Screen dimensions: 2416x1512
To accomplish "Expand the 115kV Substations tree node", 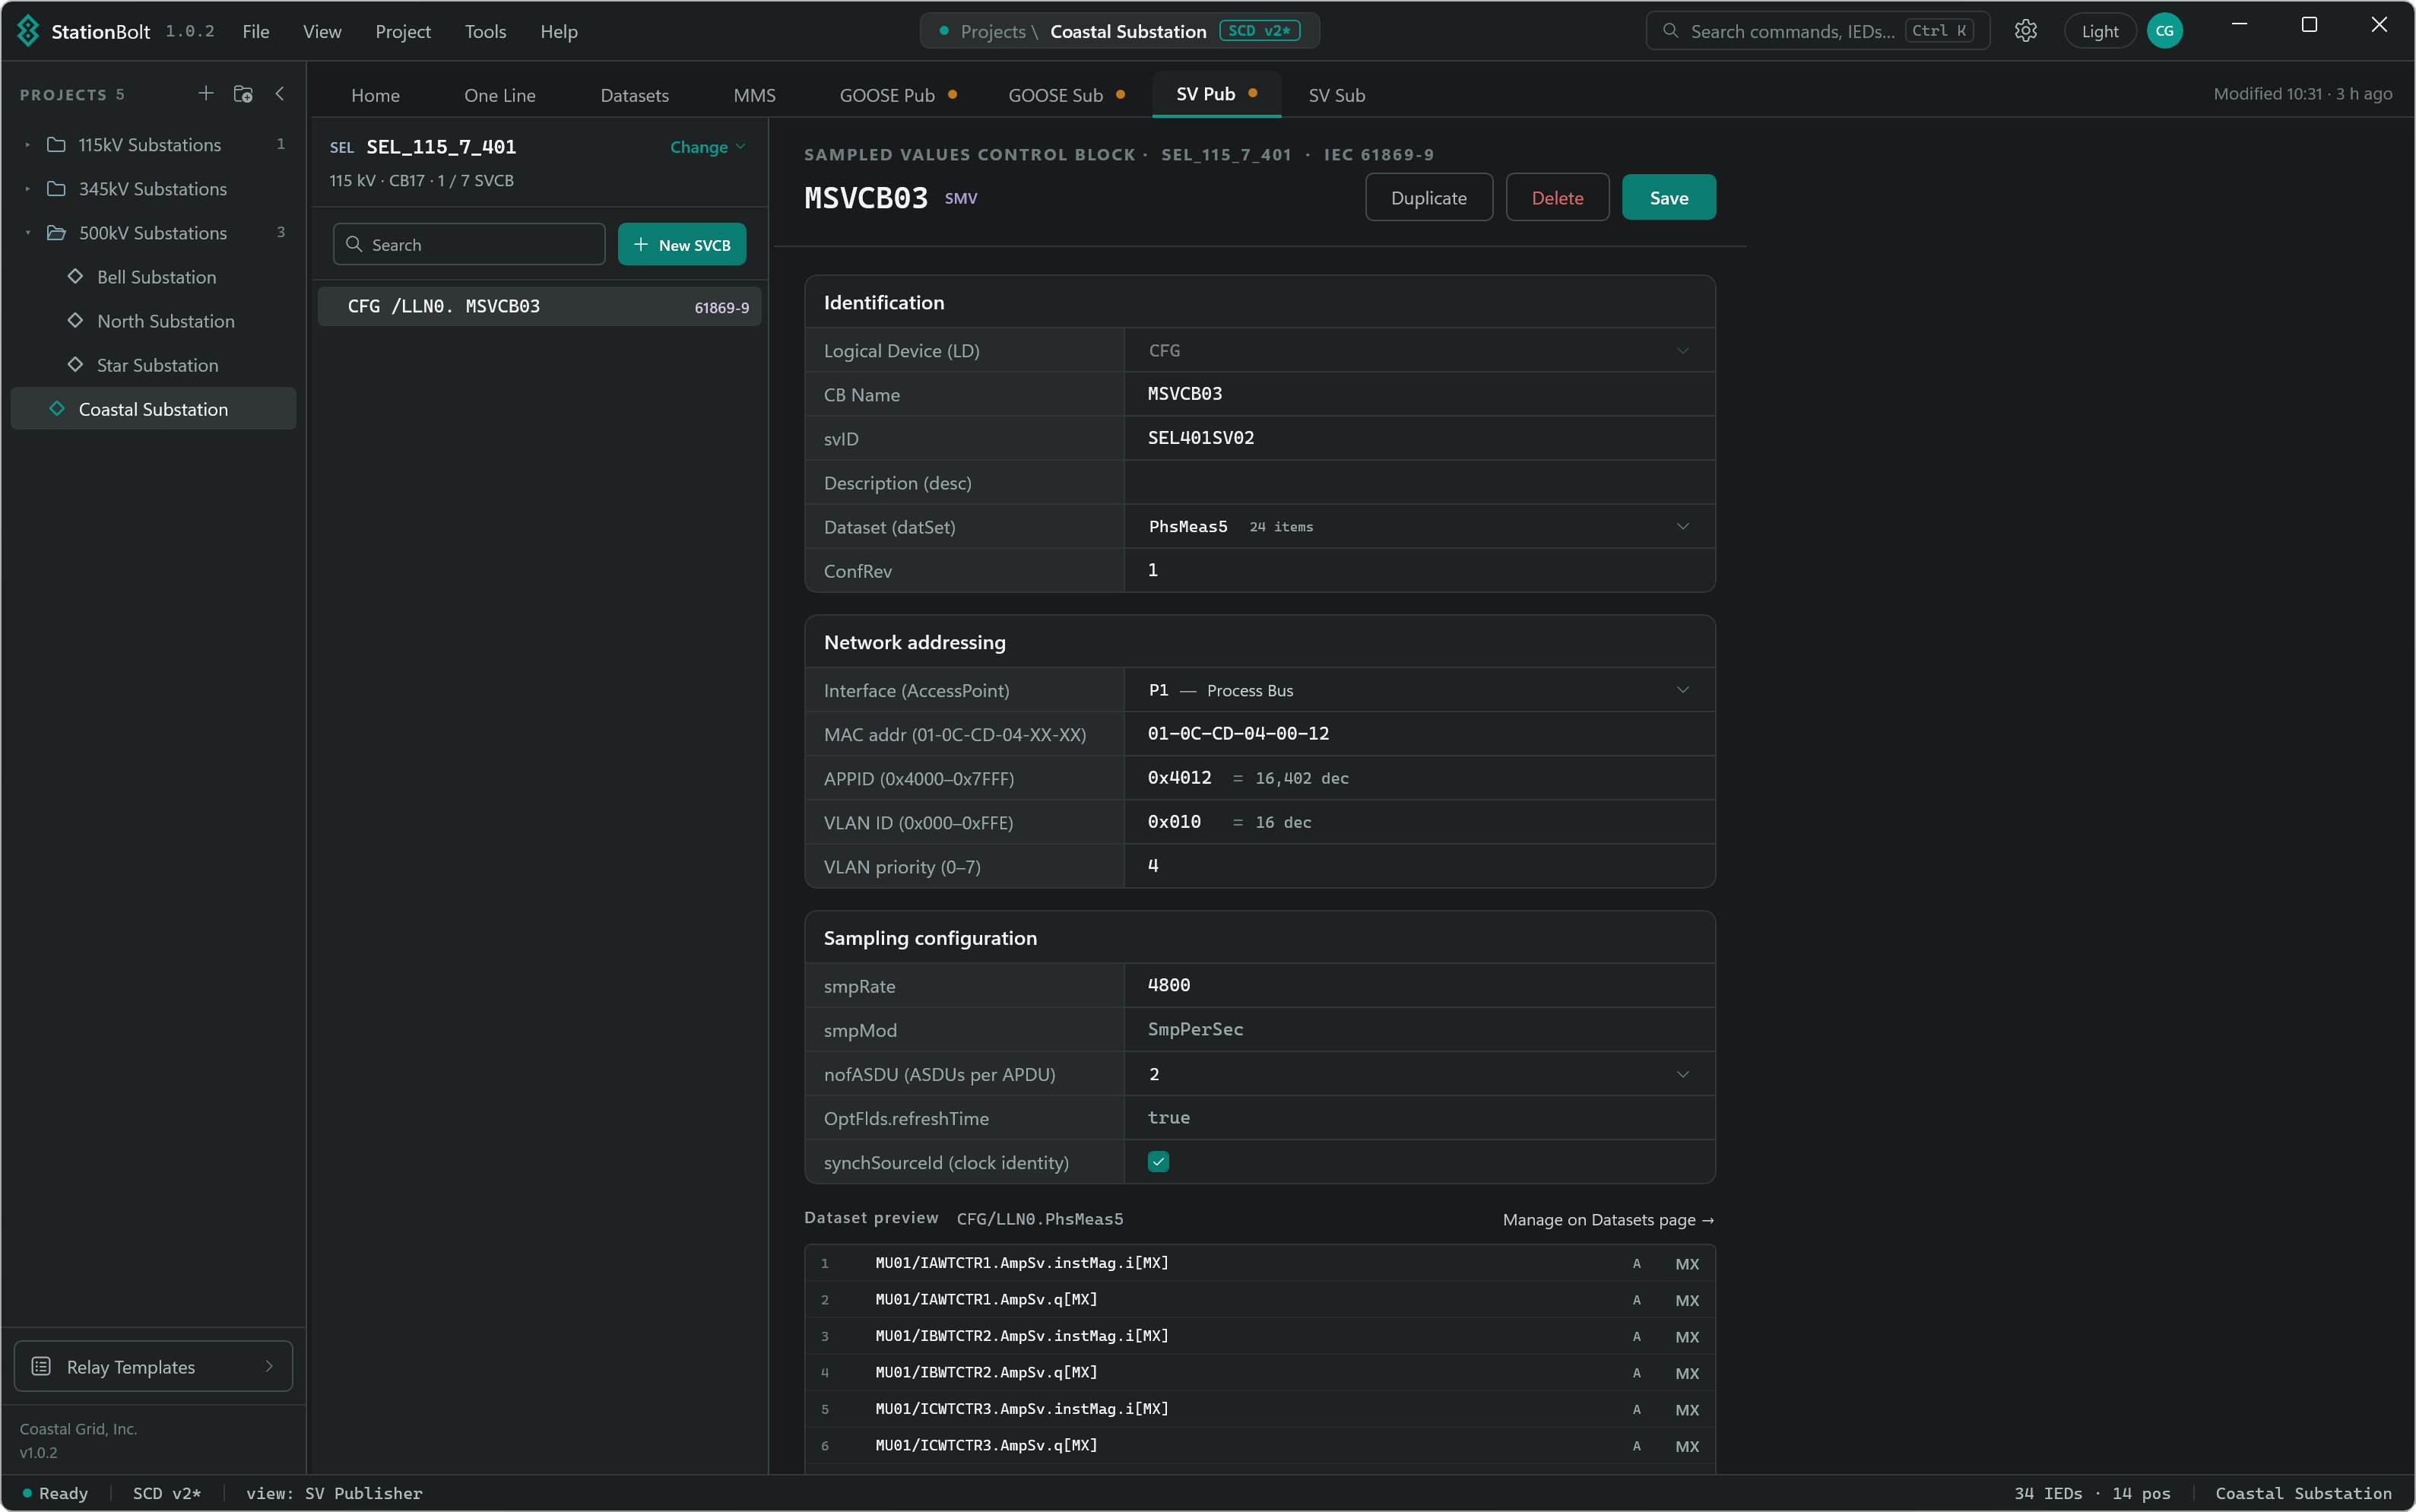I will point(28,145).
